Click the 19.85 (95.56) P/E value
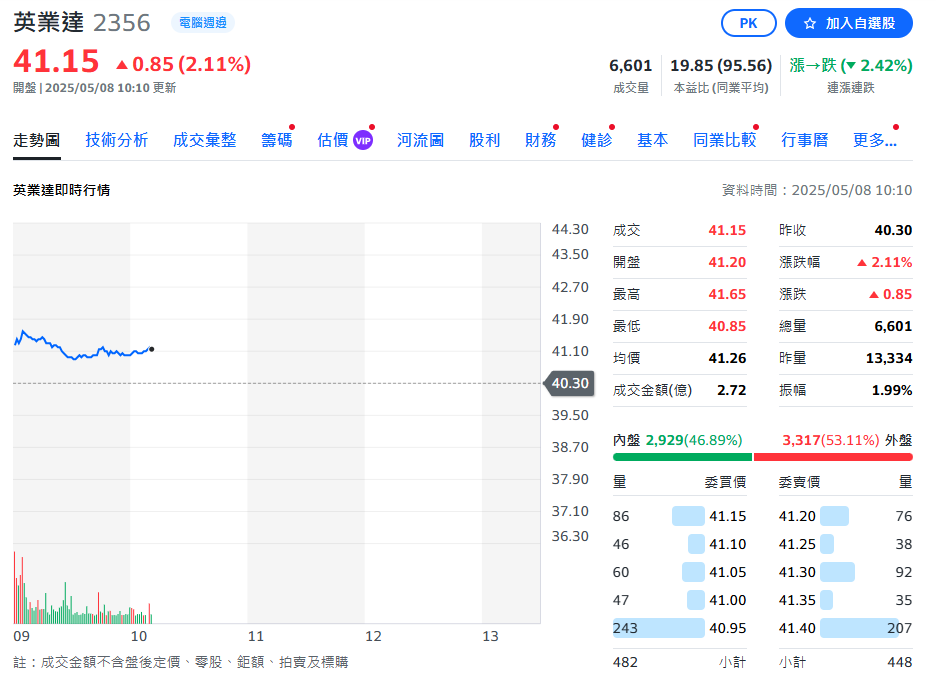 pos(721,65)
